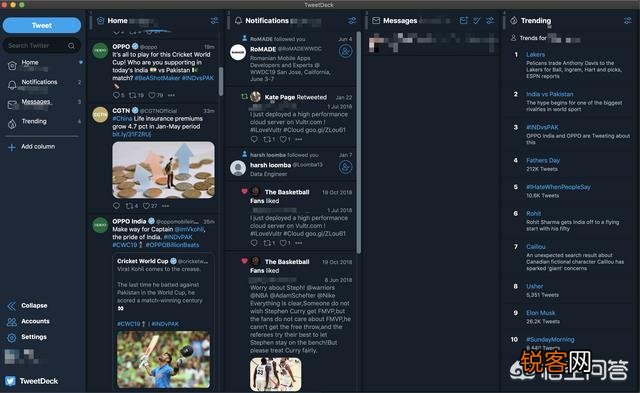The width and height of the screenshot is (640, 393).
Task: Focus the Search Twitter field
Action: click(42, 45)
